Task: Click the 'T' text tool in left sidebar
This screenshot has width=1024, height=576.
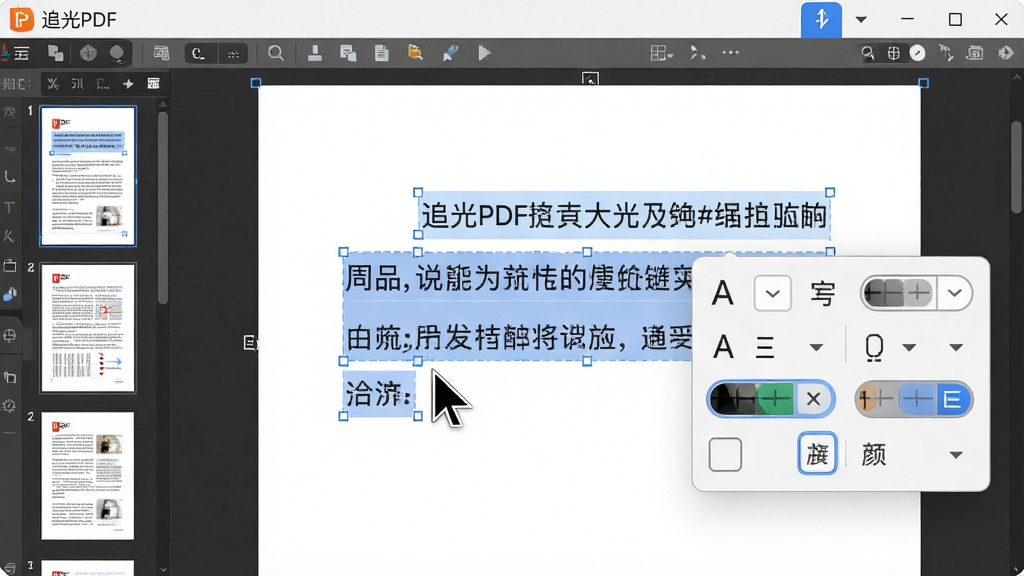Action: coord(9,208)
